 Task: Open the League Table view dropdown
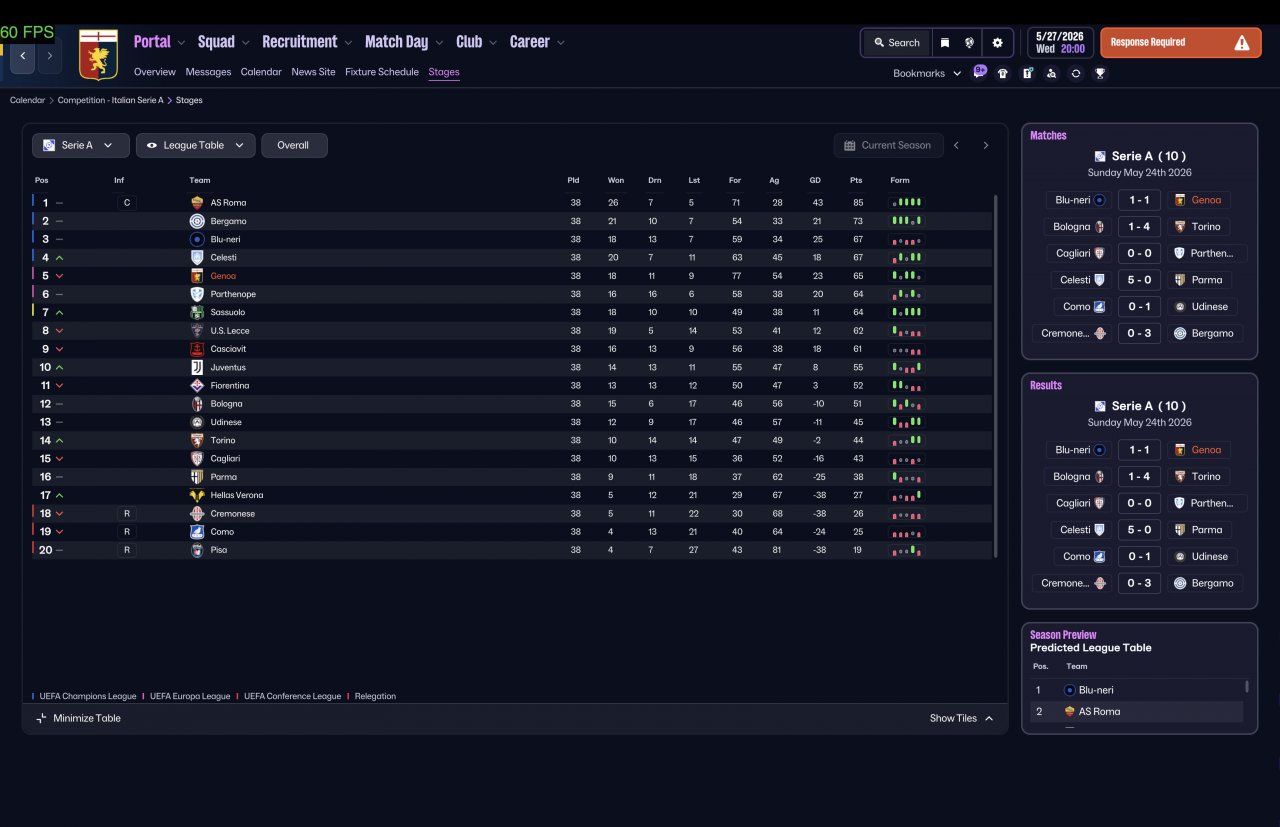point(196,145)
